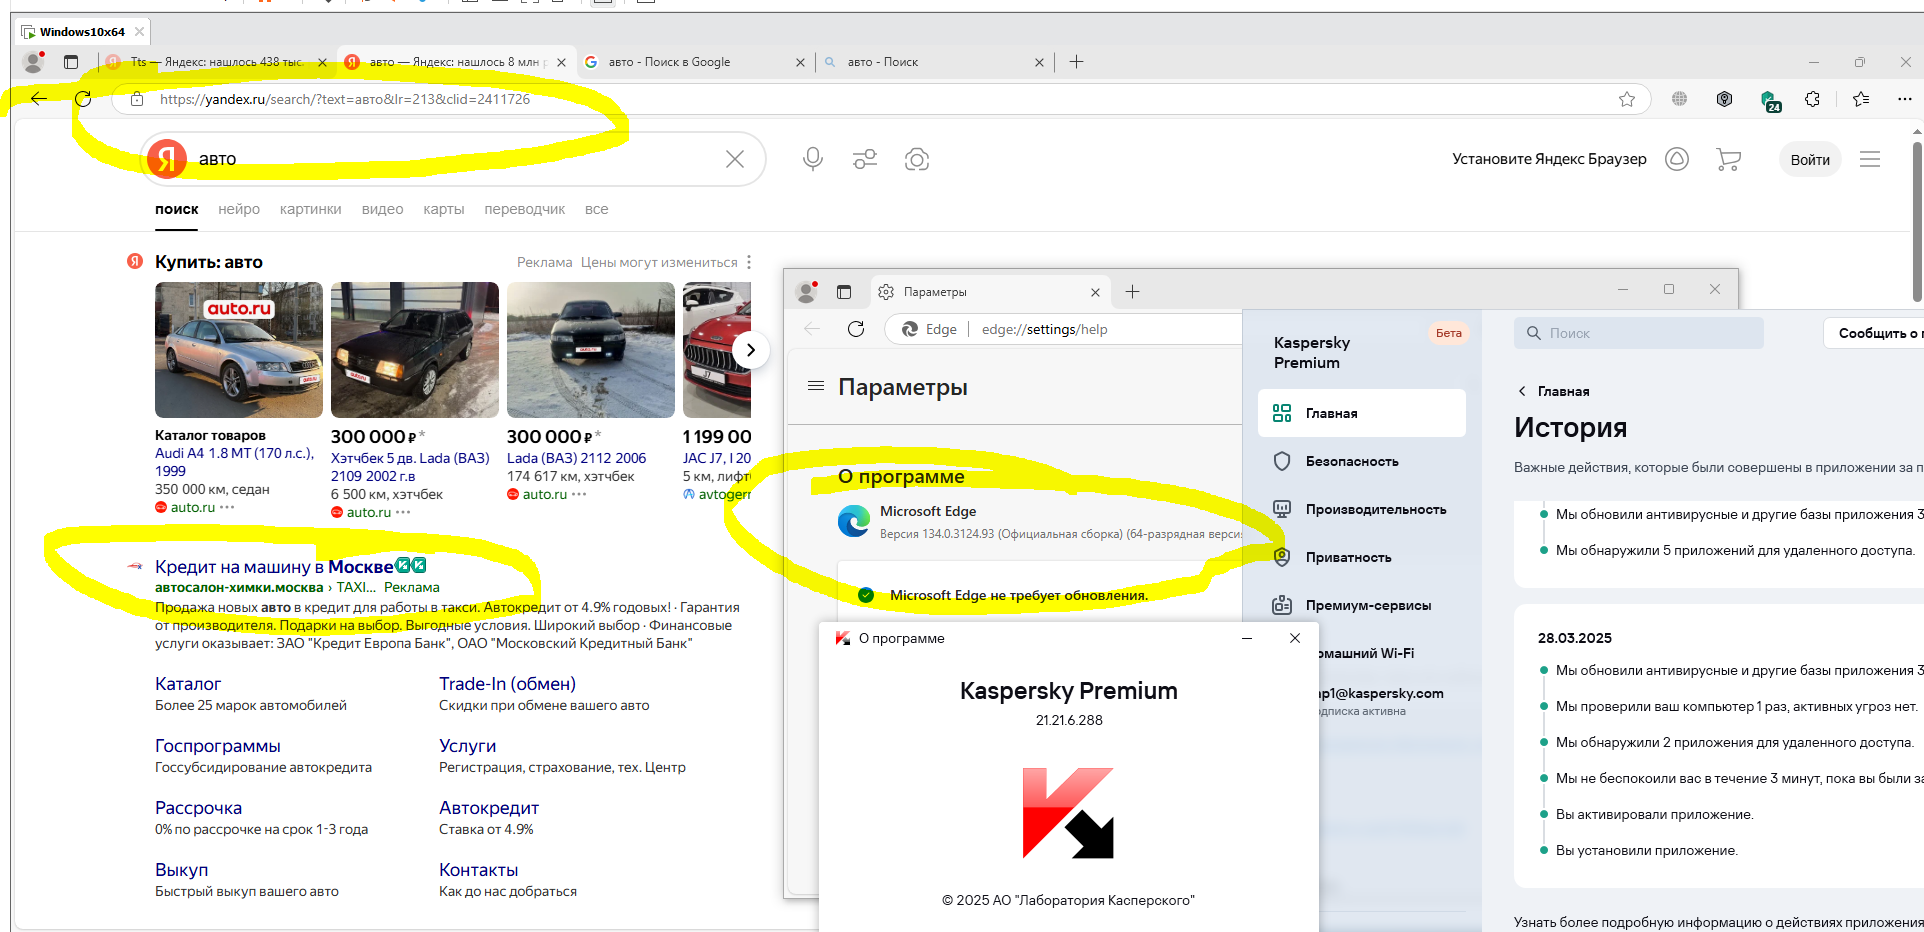Focus the Kaspersky Поиск search field
This screenshot has height=932, width=1924.
point(1639,333)
